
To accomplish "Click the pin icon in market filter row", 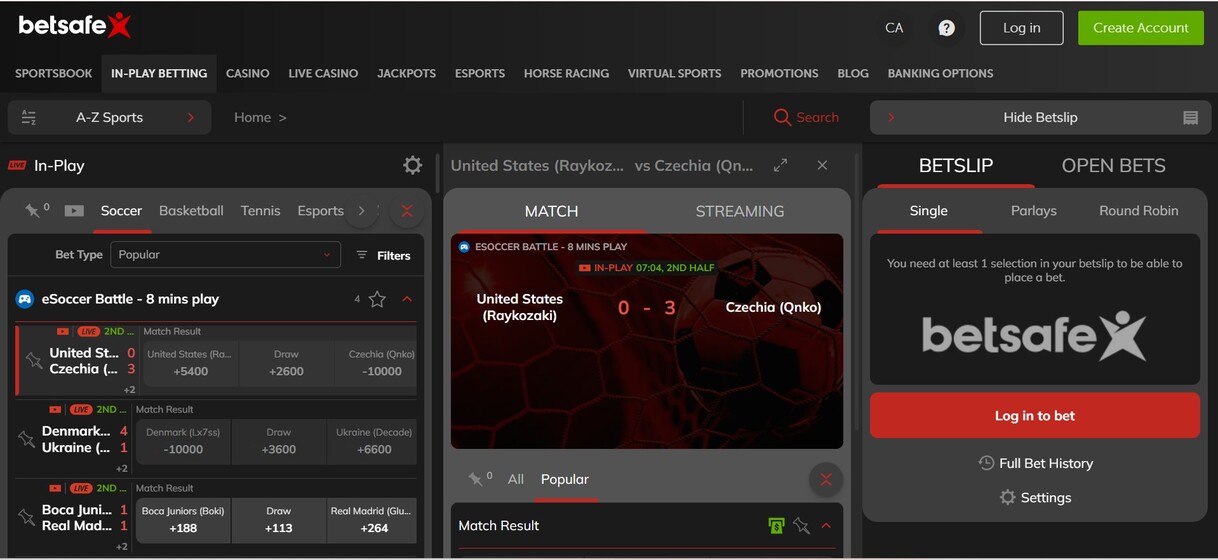I will click(x=476, y=479).
